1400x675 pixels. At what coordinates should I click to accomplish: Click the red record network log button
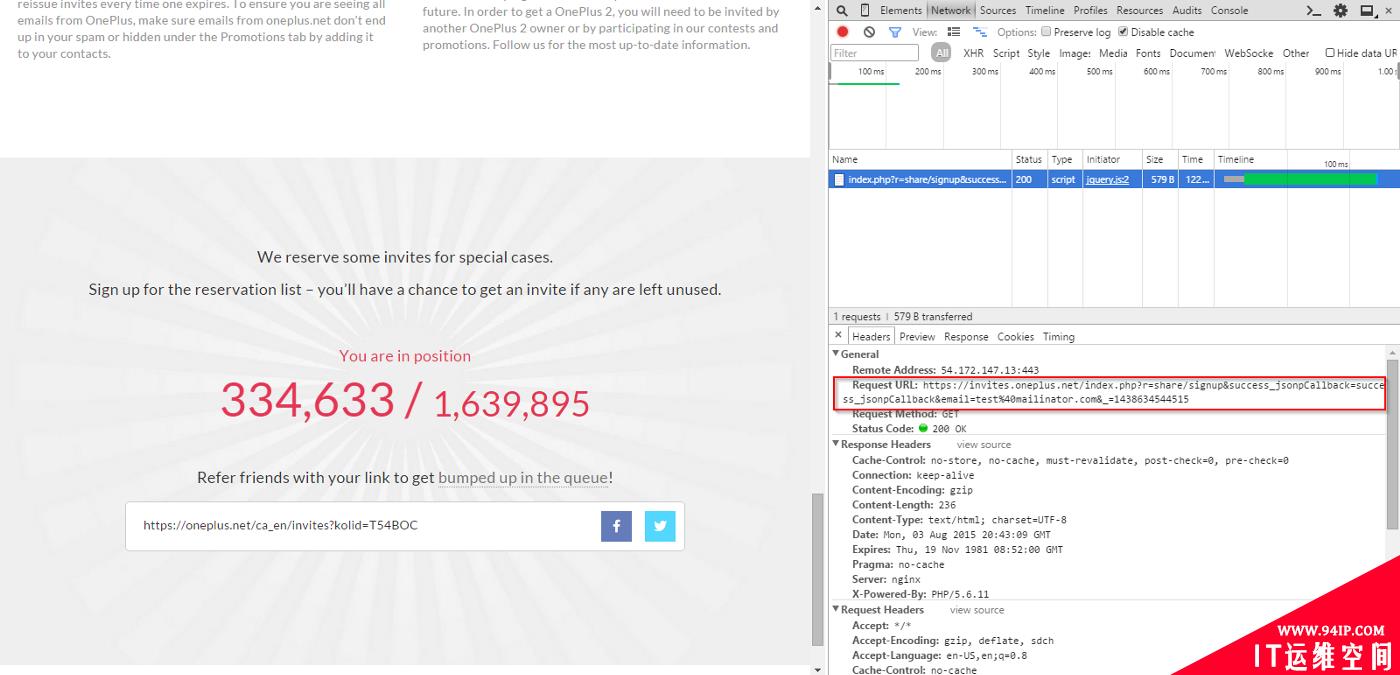tap(843, 32)
